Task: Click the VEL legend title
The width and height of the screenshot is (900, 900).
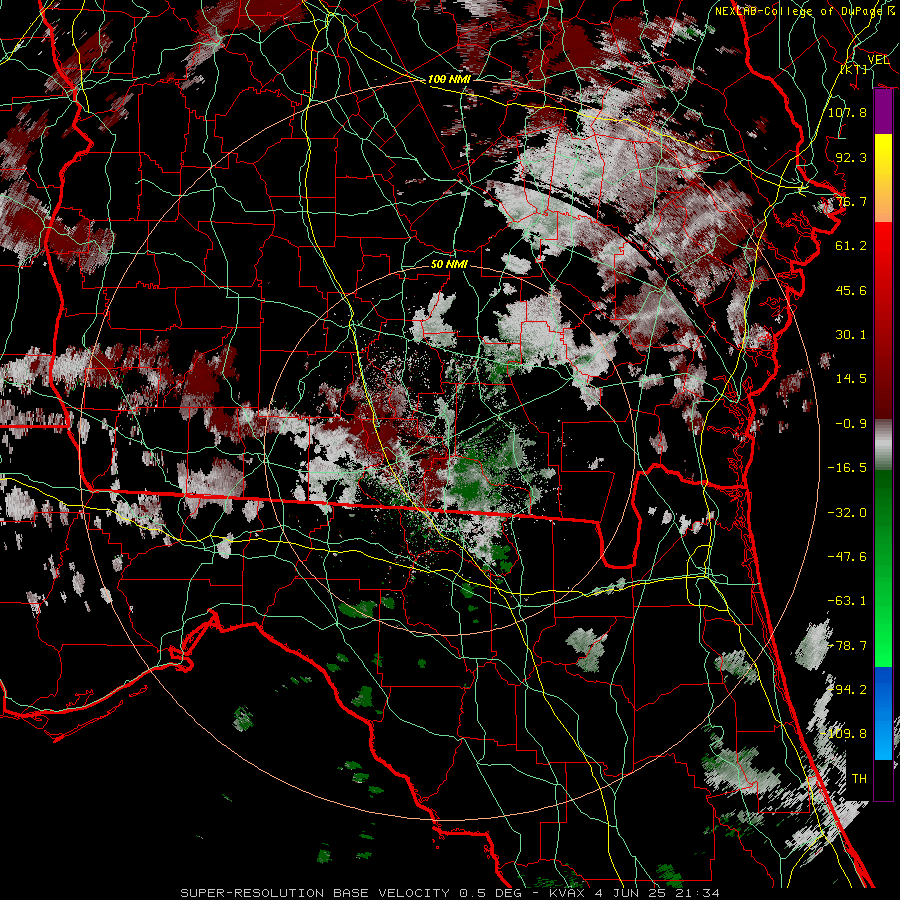Action: tap(878, 60)
